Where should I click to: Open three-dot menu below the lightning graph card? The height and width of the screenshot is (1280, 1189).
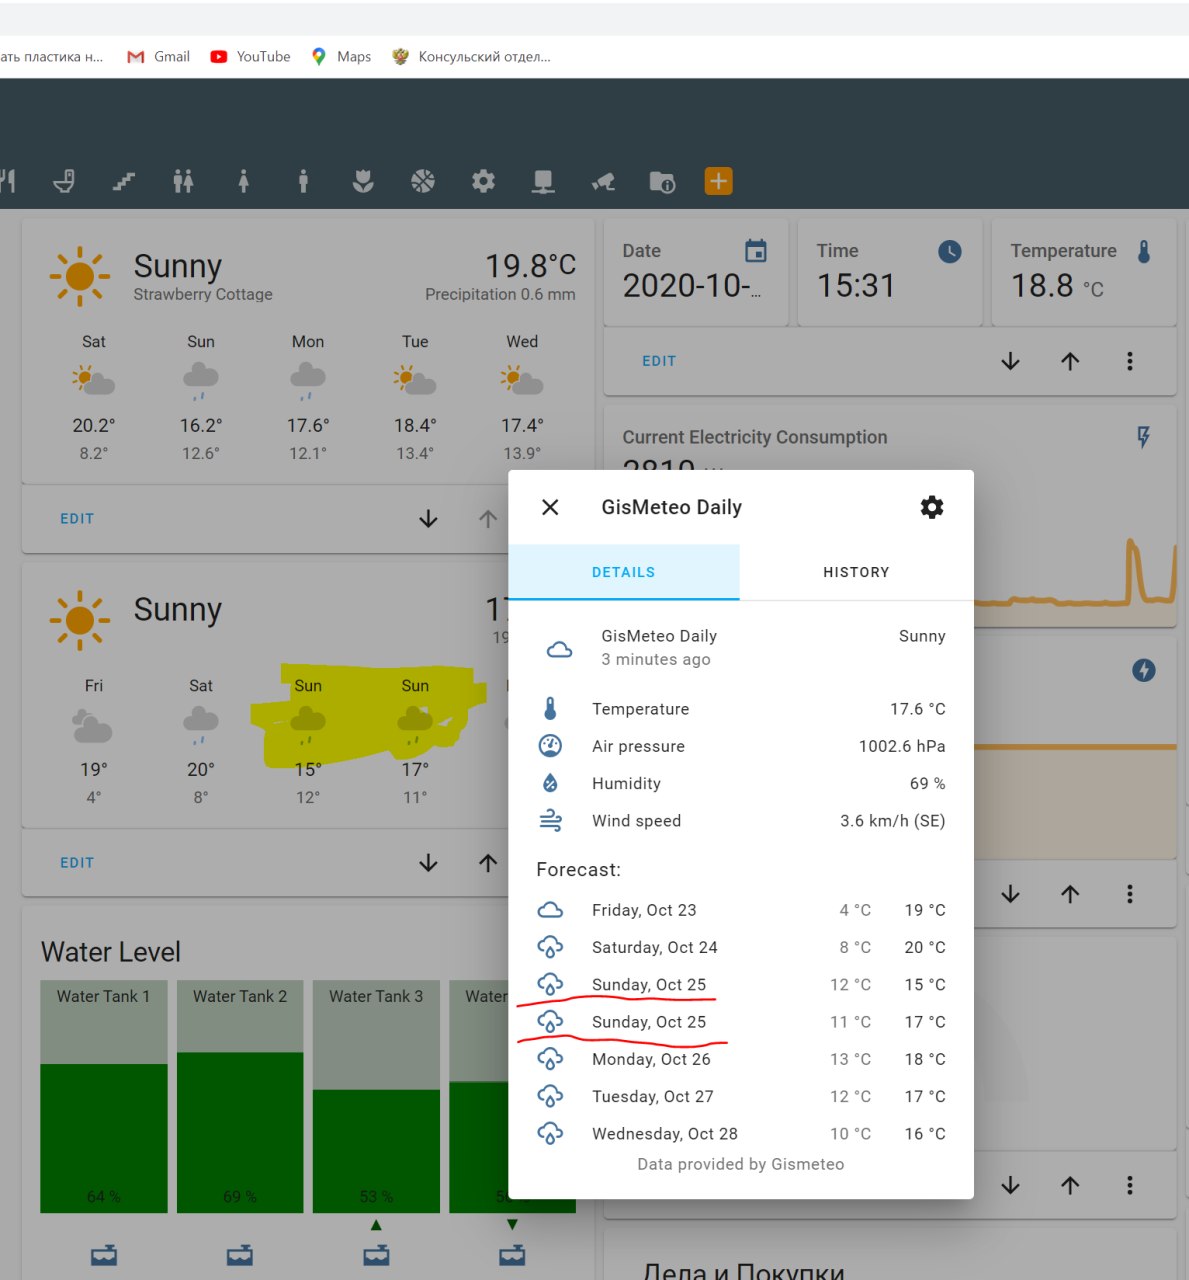click(1130, 894)
